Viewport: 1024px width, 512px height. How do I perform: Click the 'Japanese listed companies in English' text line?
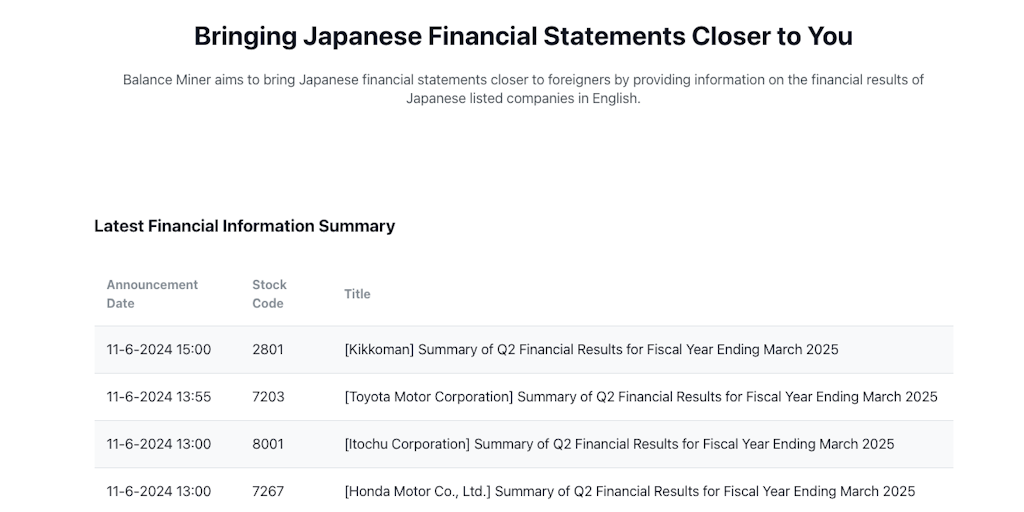coord(523,98)
